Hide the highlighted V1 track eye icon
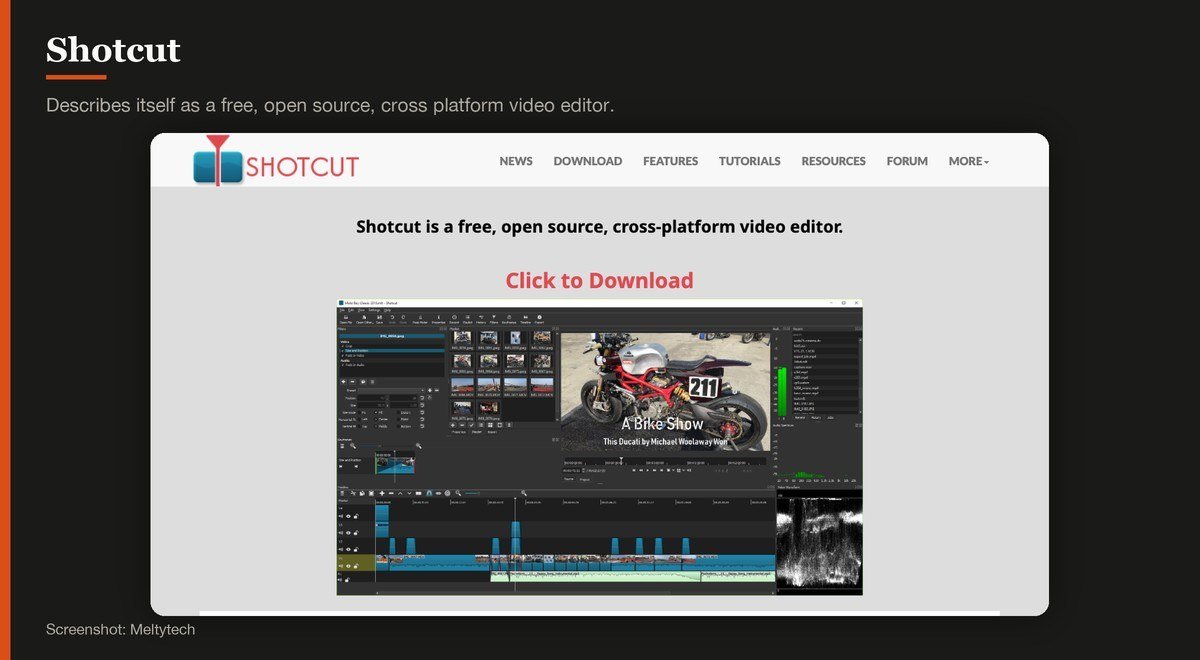1200x660 pixels. tap(348, 566)
